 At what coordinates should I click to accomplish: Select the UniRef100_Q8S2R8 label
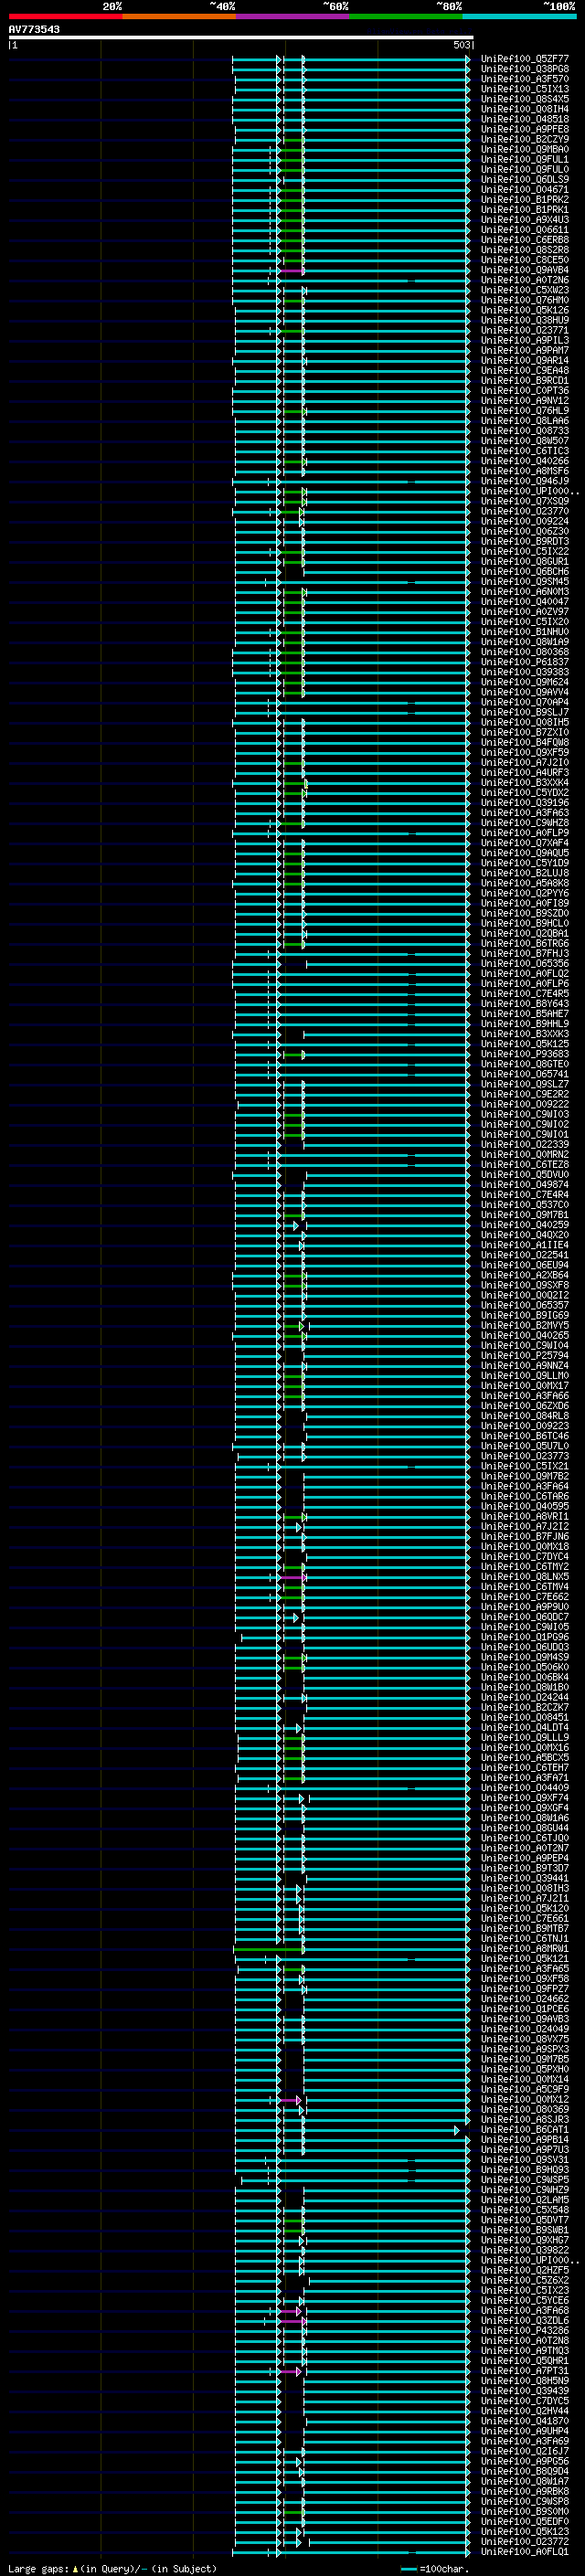coord(525,250)
